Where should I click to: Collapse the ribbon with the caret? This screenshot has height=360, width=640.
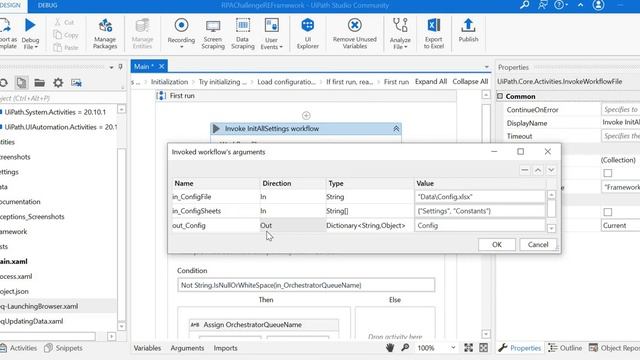[580, 5]
